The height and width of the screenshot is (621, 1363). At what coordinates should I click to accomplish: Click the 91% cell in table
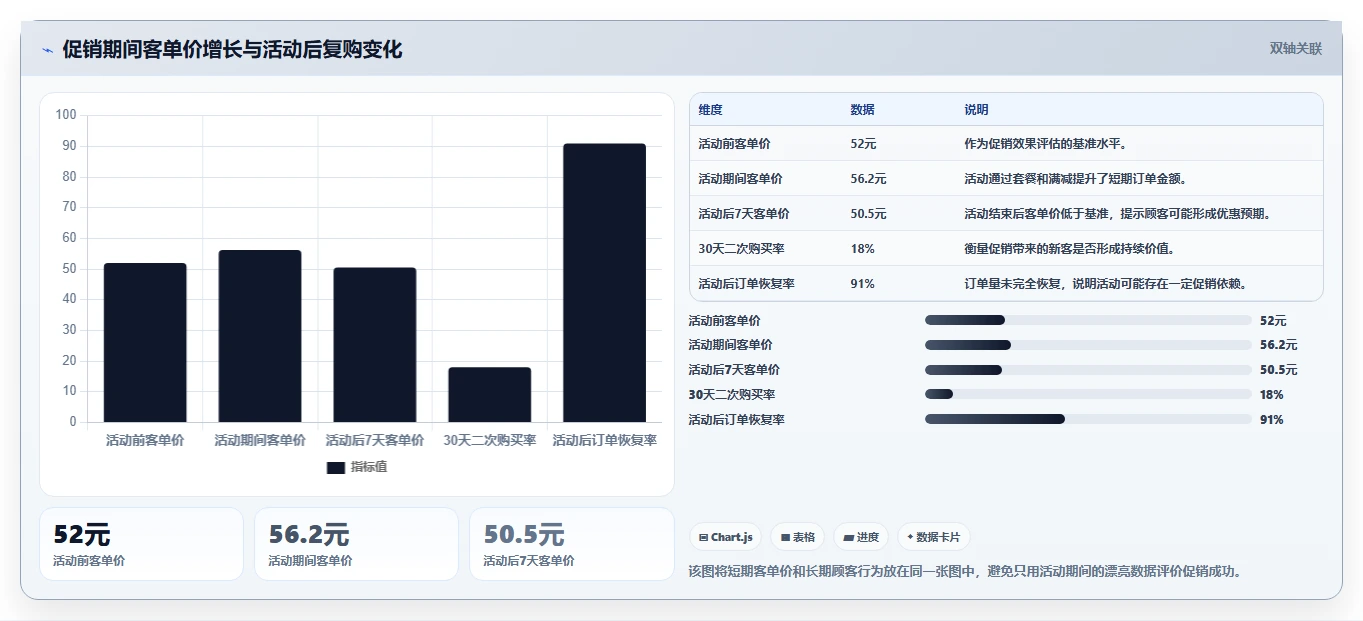862,284
